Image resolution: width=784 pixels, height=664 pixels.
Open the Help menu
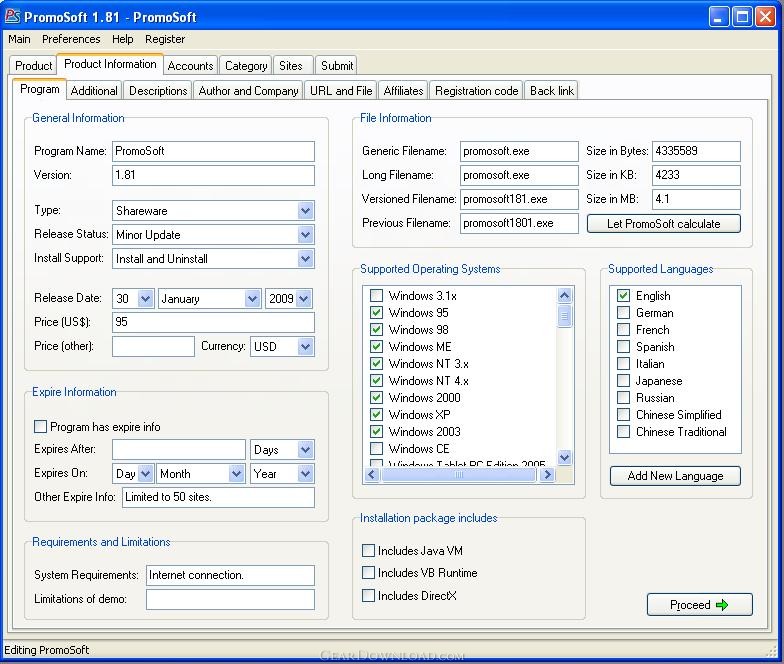pos(122,39)
